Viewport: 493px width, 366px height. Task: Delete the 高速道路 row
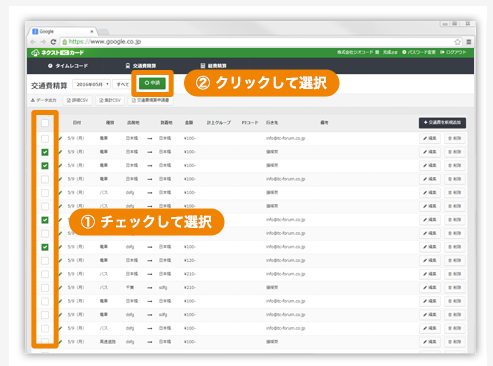click(455, 342)
